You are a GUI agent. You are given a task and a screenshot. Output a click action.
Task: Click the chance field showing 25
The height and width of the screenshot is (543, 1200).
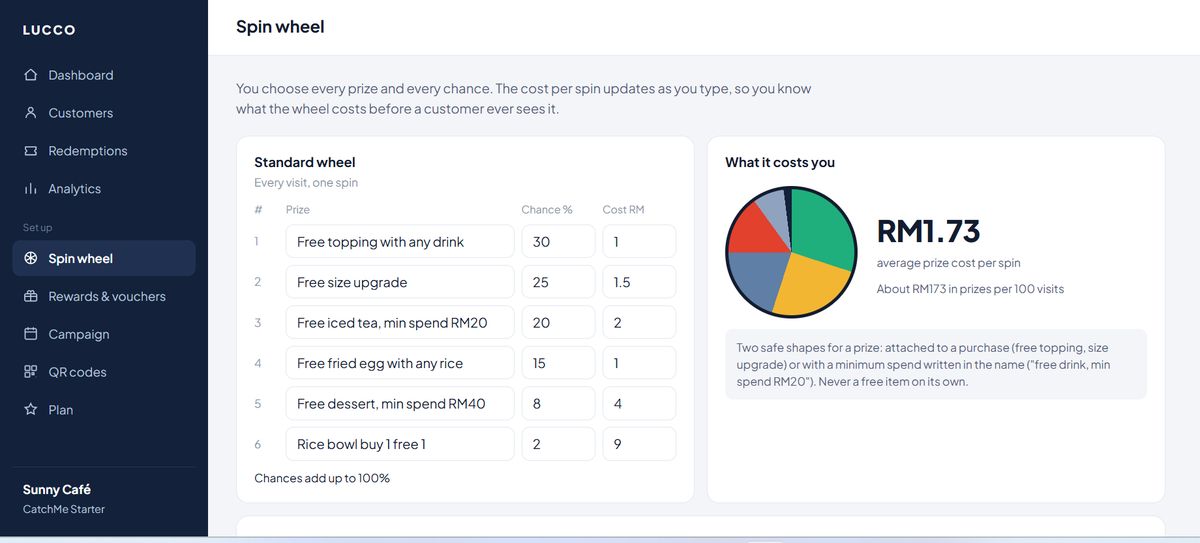click(558, 282)
